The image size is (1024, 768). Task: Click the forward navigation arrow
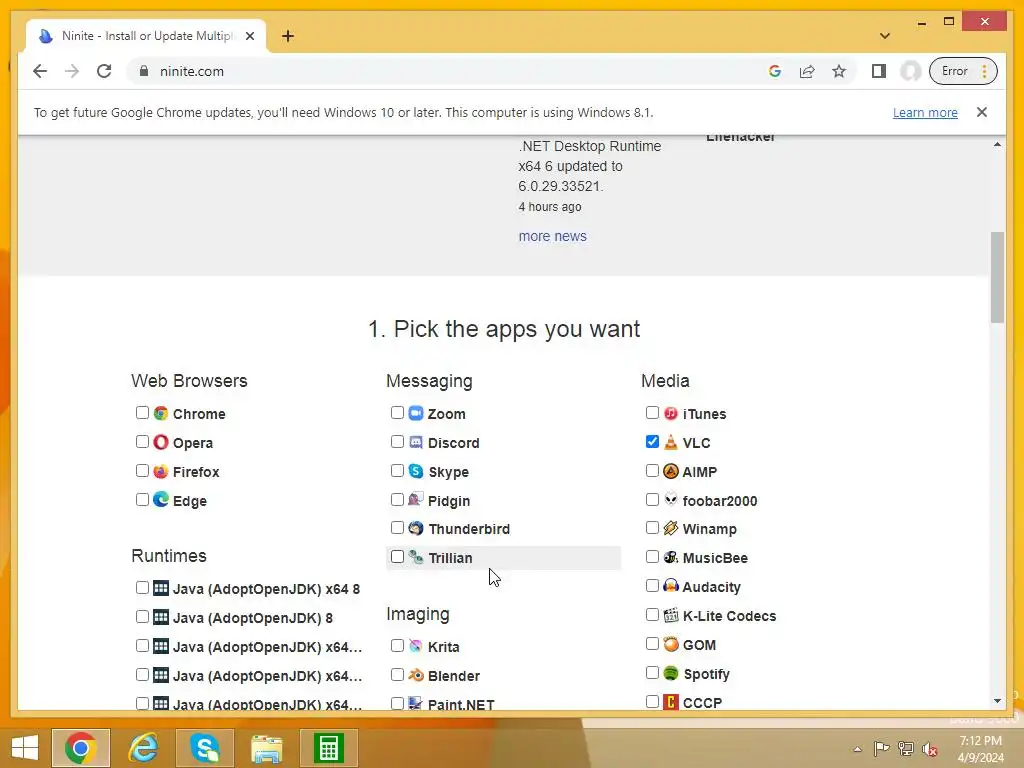coord(72,71)
